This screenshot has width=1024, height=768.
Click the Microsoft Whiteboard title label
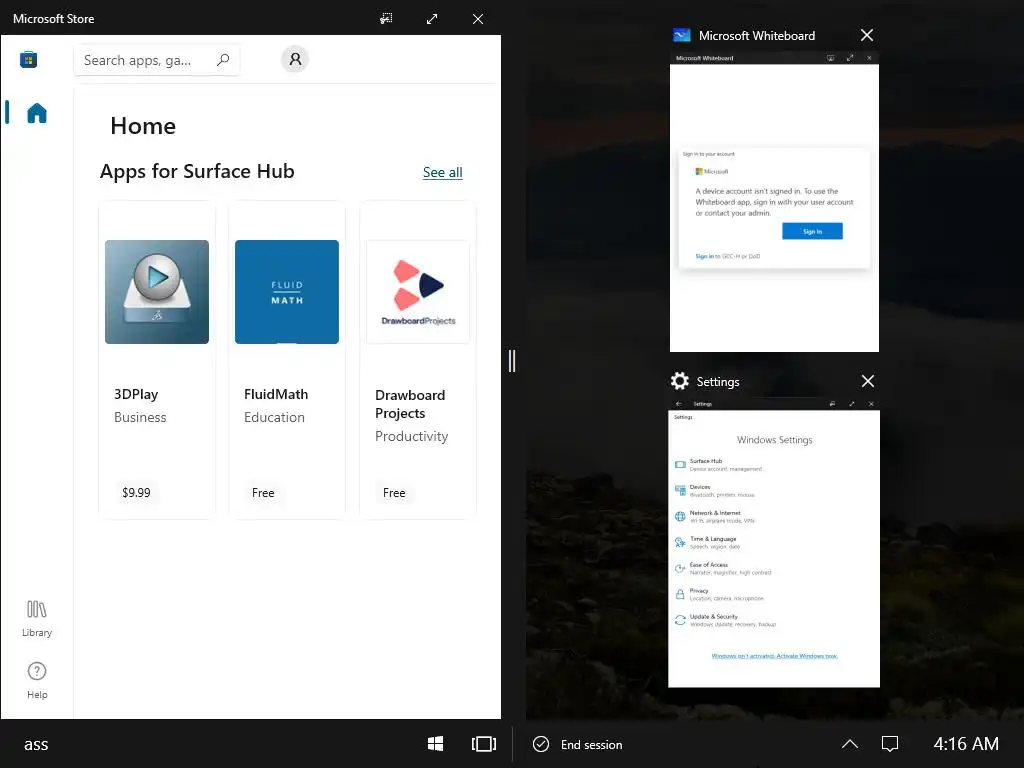pyautogui.click(x=757, y=36)
